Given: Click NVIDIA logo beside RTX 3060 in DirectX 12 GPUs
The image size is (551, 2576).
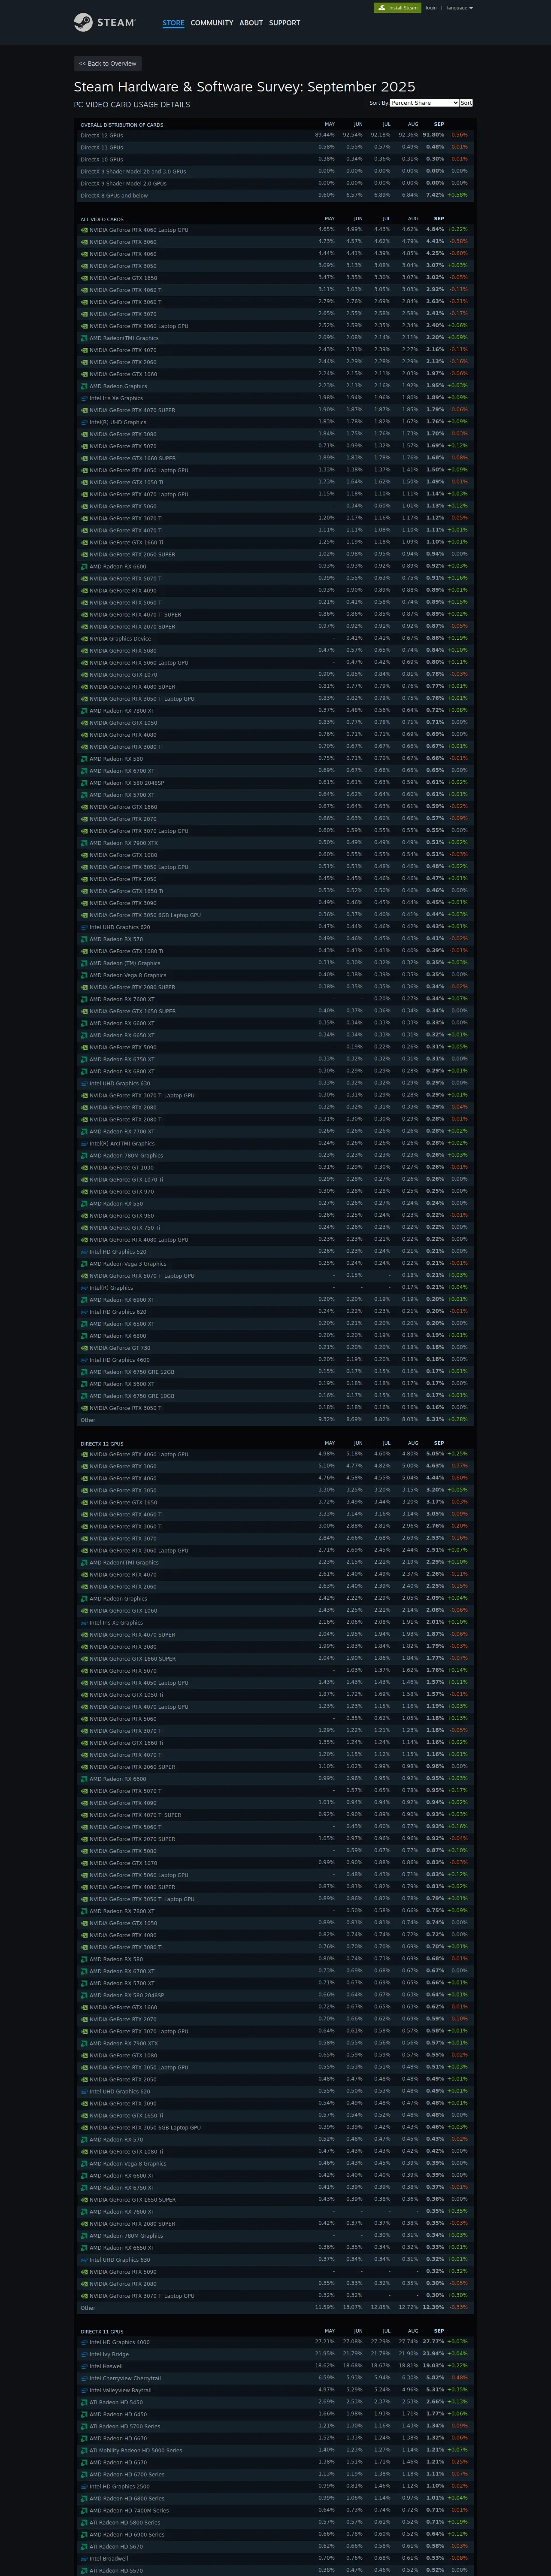Looking at the screenshot, I should (84, 1466).
